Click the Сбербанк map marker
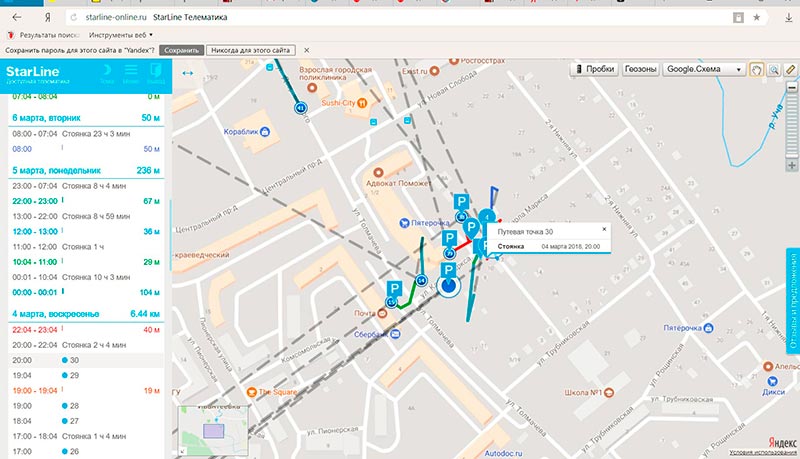The height and width of the screenshot is (459, 800). [x=395, y=334]
